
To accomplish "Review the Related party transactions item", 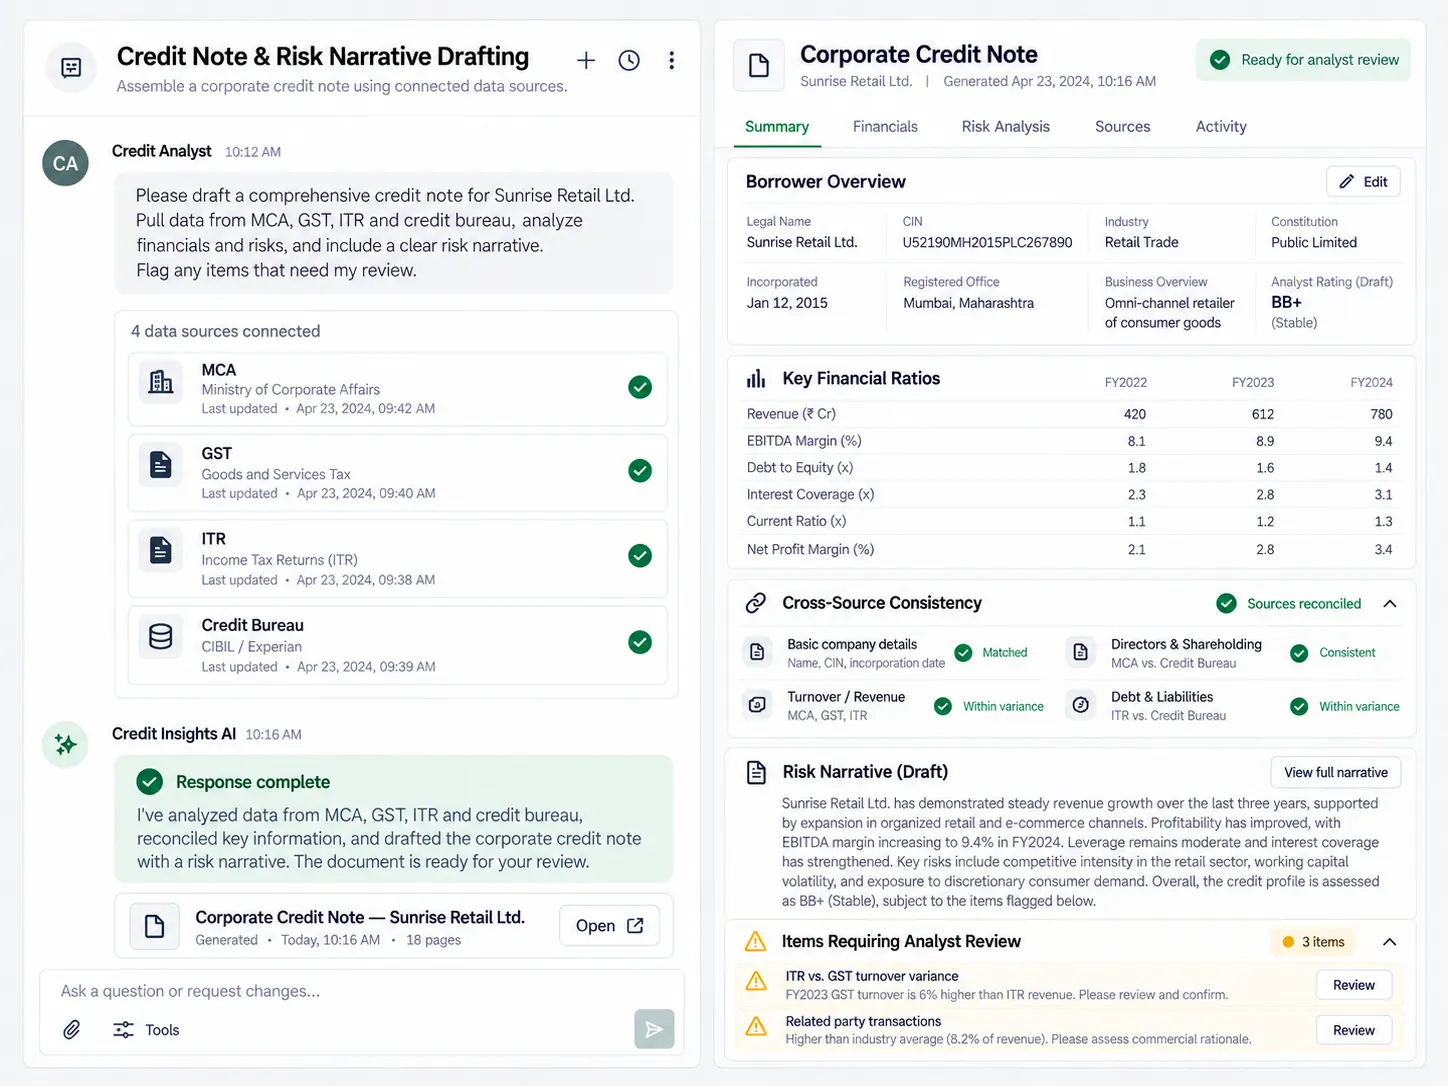I will [1354, 1030].
